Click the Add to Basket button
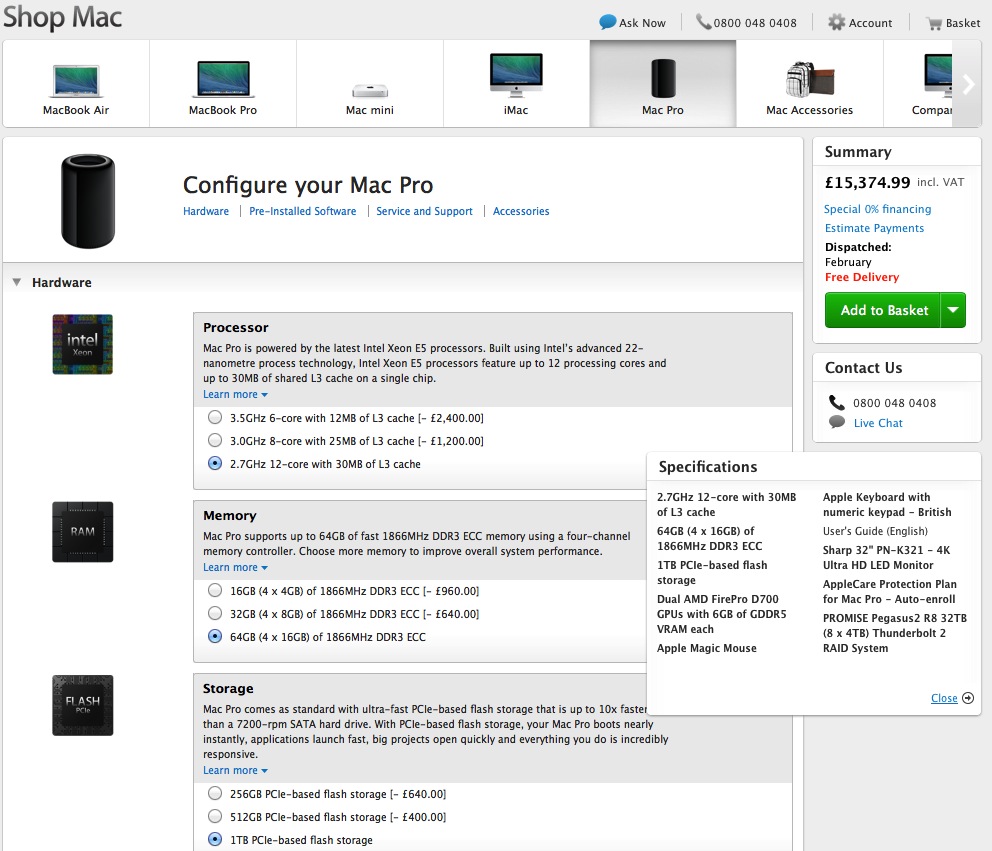Screen dimensions: 992x851 883,310
